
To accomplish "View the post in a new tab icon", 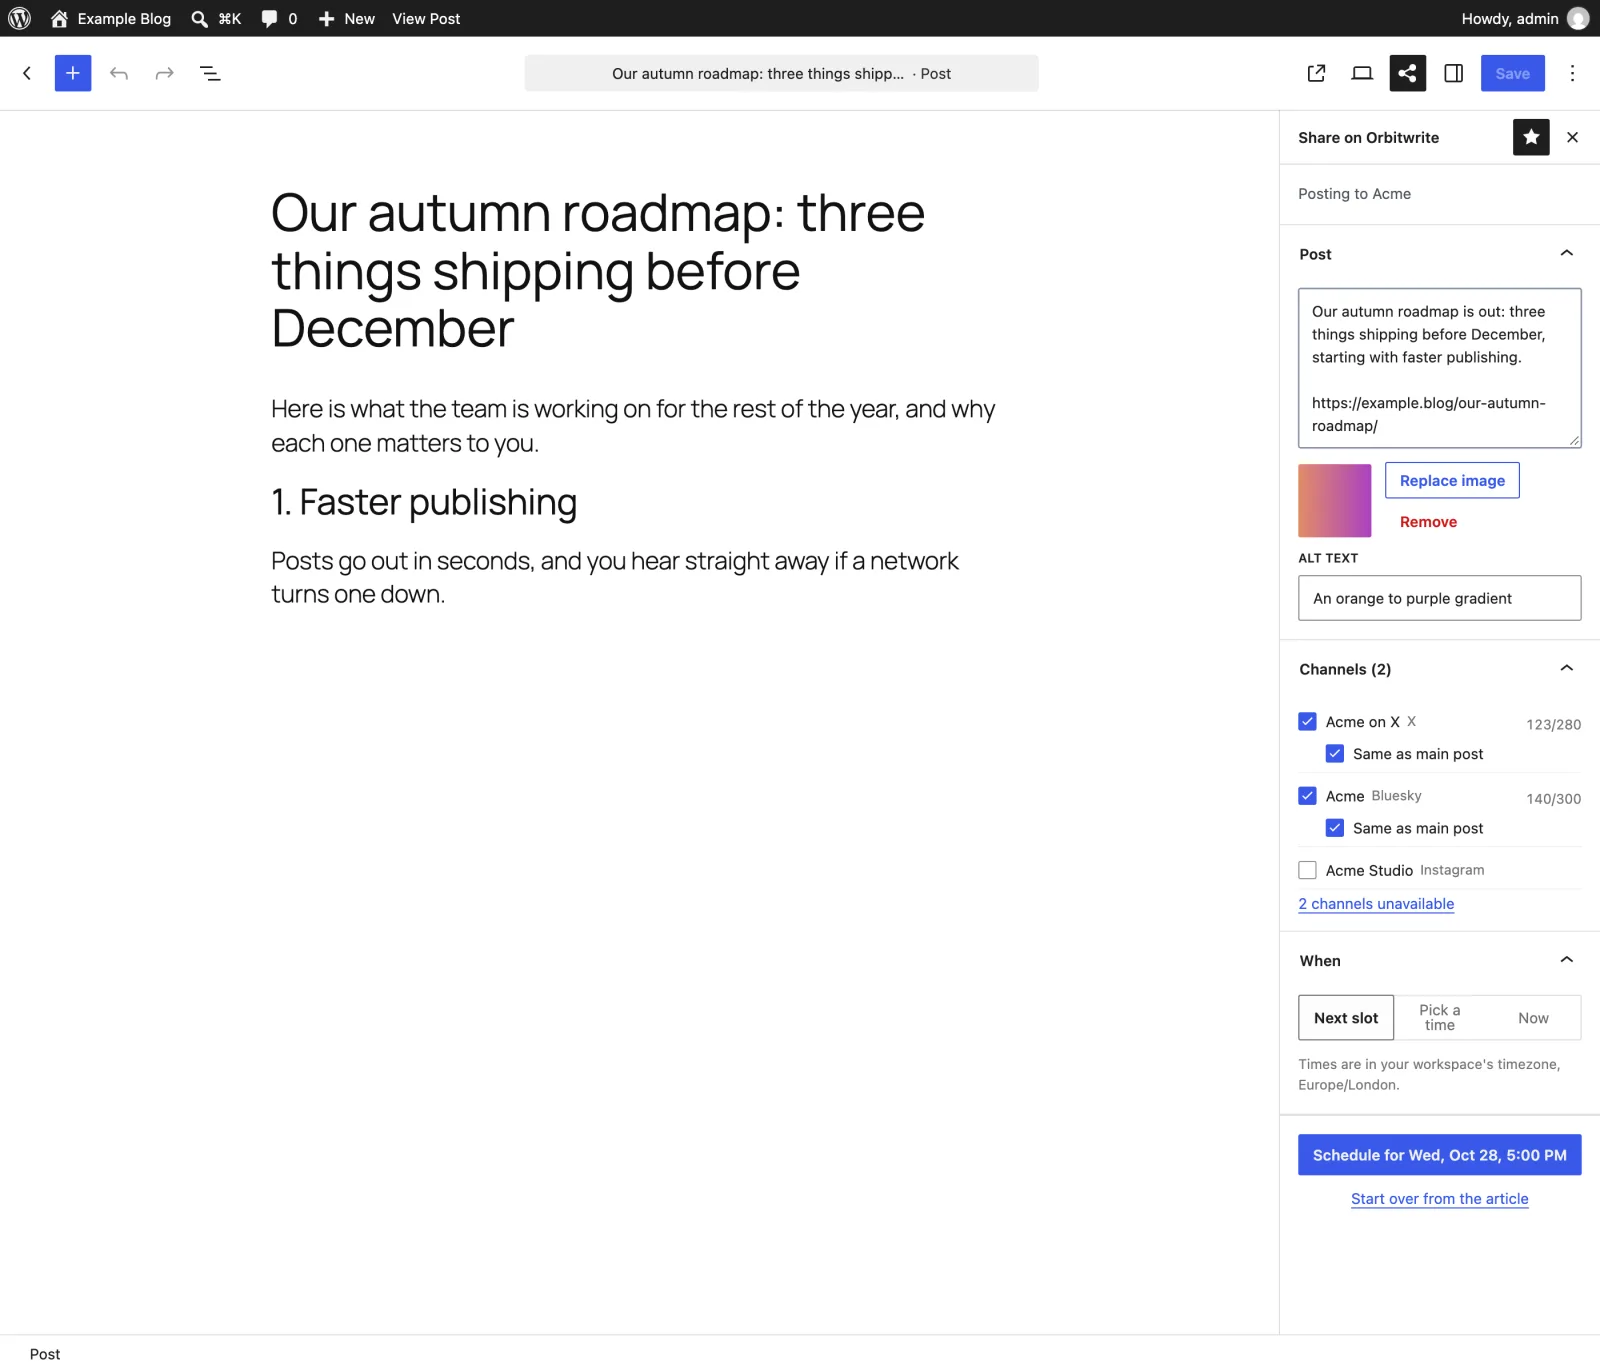I will pyautogui.click(x=1316, y=73).
